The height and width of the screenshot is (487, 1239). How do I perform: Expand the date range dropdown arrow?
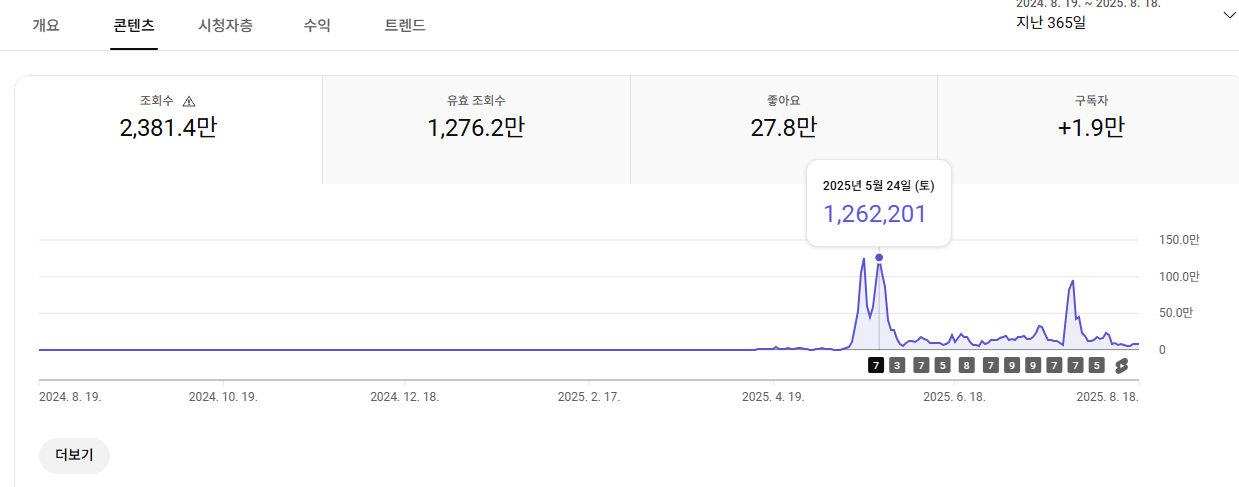pos(1229,15)
